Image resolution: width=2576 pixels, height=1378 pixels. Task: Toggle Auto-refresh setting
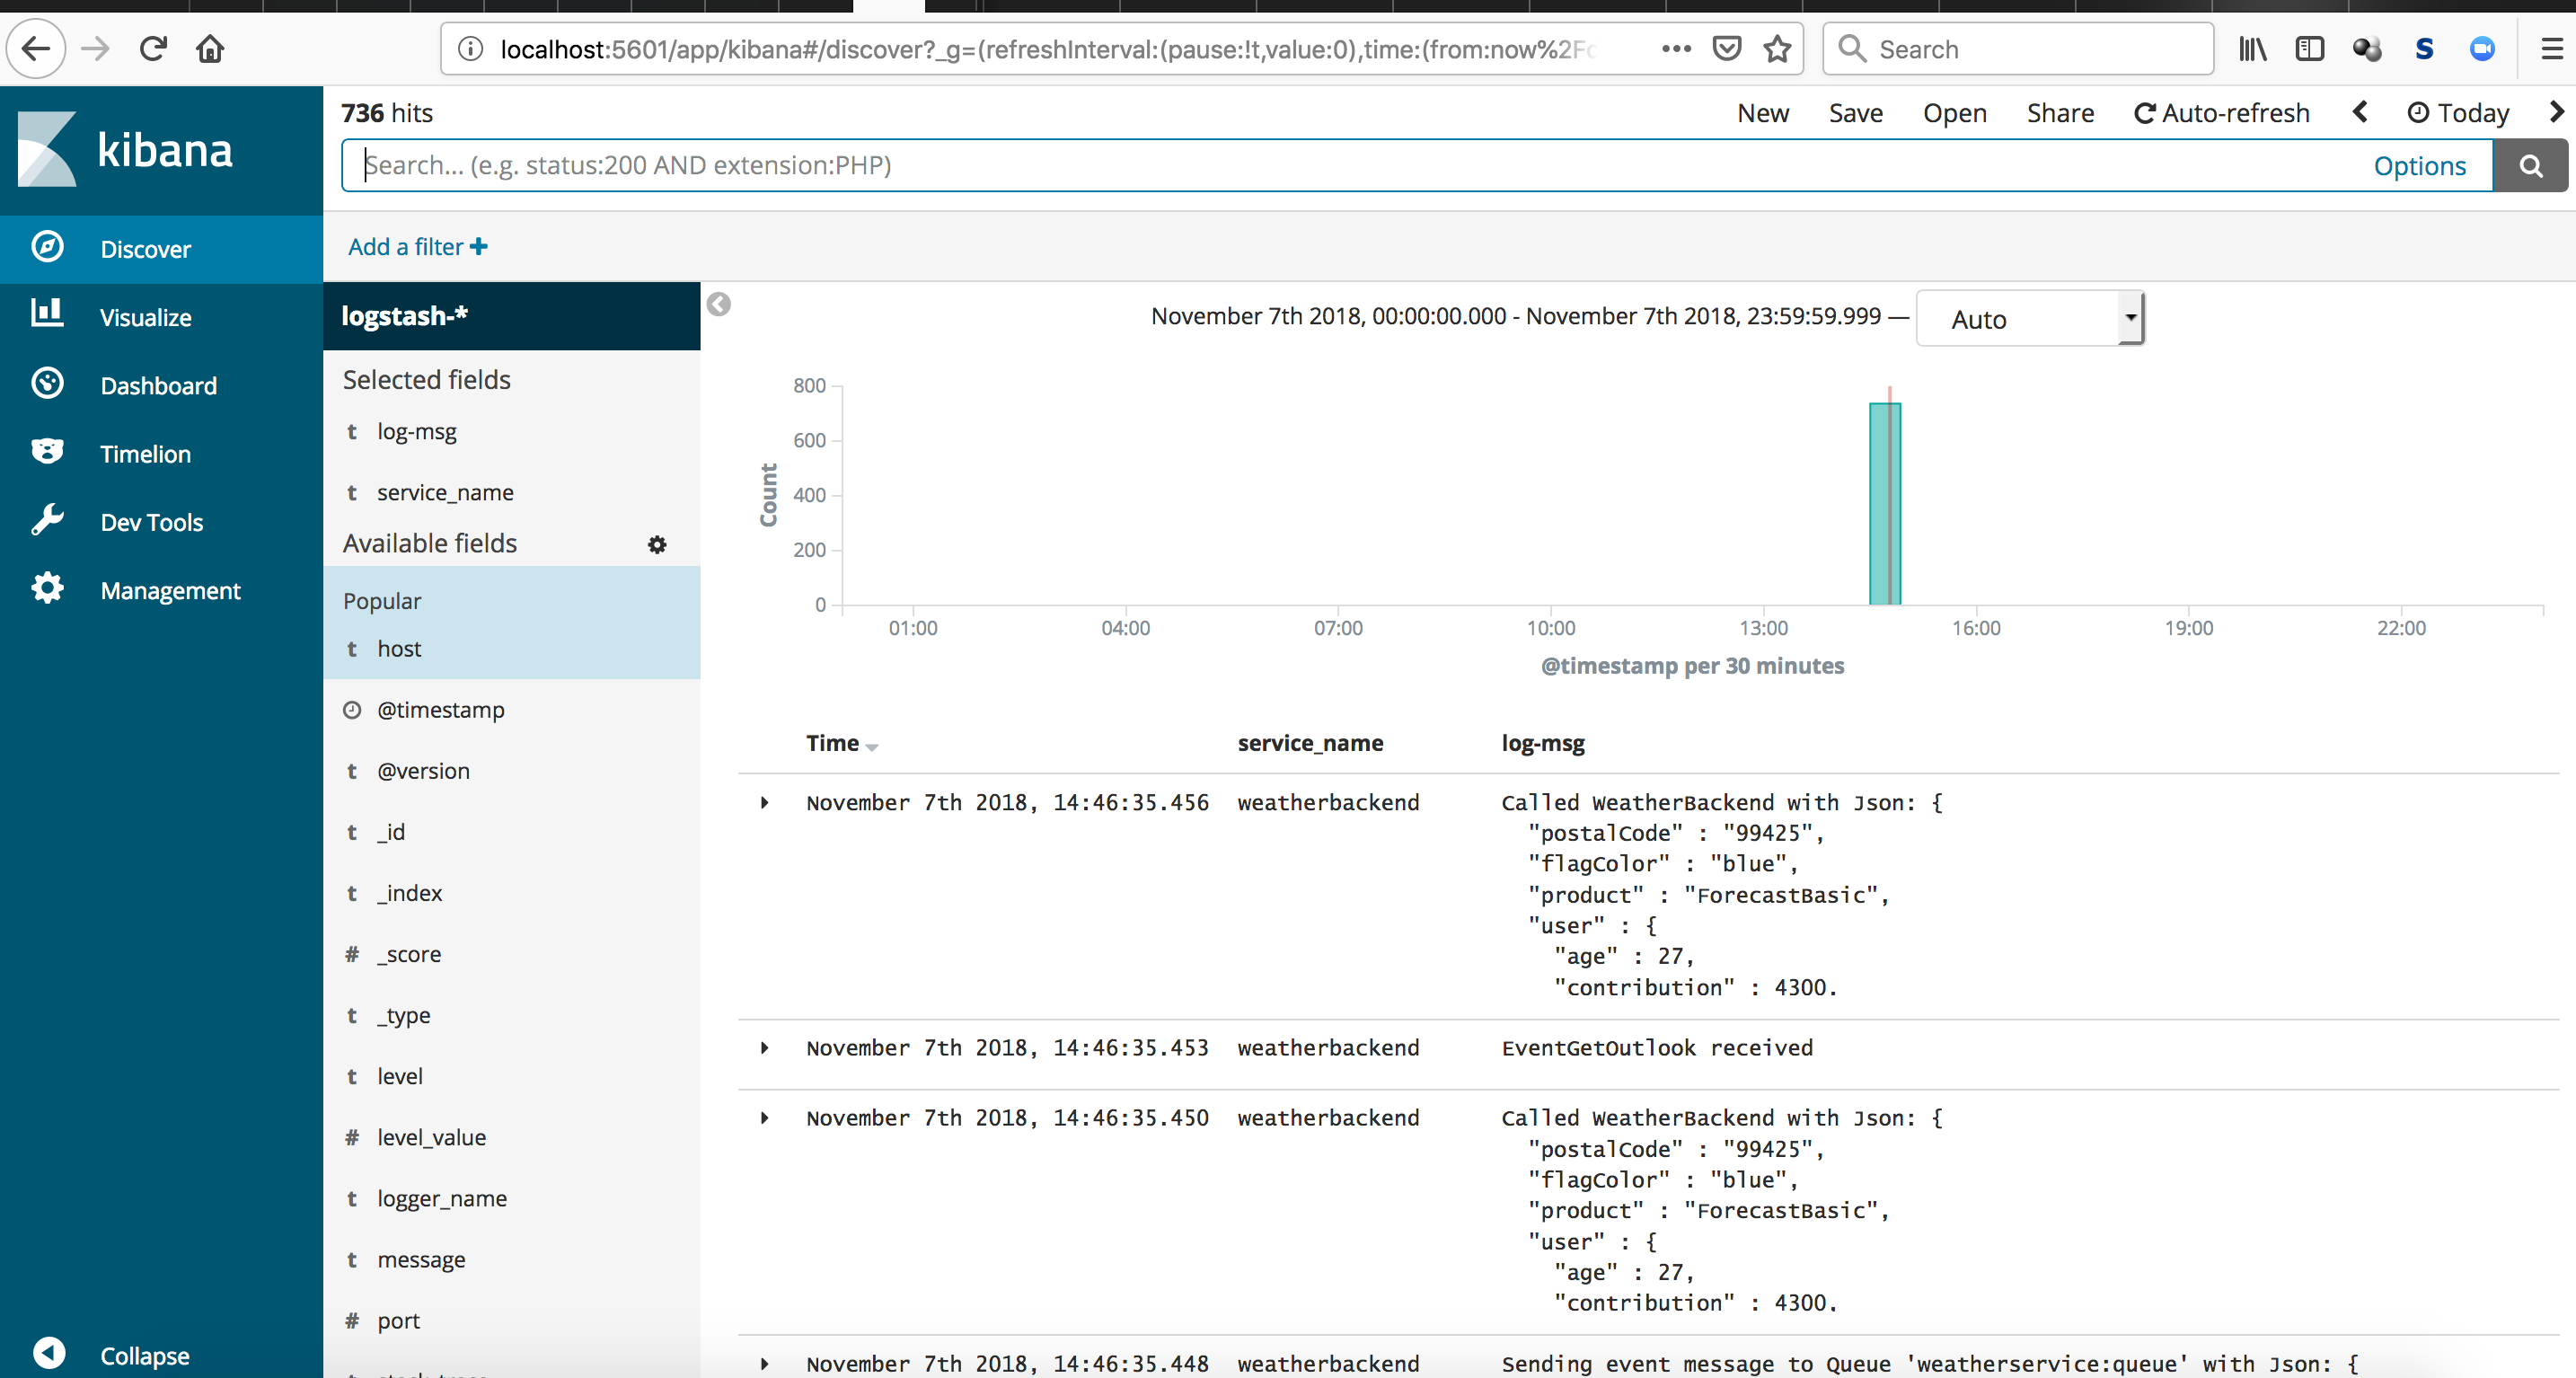pos(2221,113)
